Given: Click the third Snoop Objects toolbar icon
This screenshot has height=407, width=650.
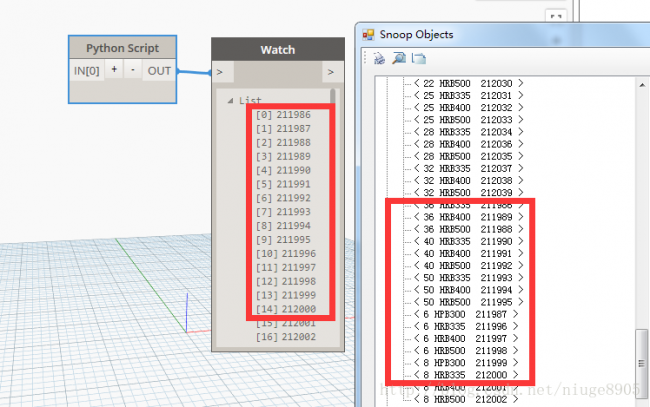Looking at the screenshot, I should pyautogui.click(x=418, y=59).
